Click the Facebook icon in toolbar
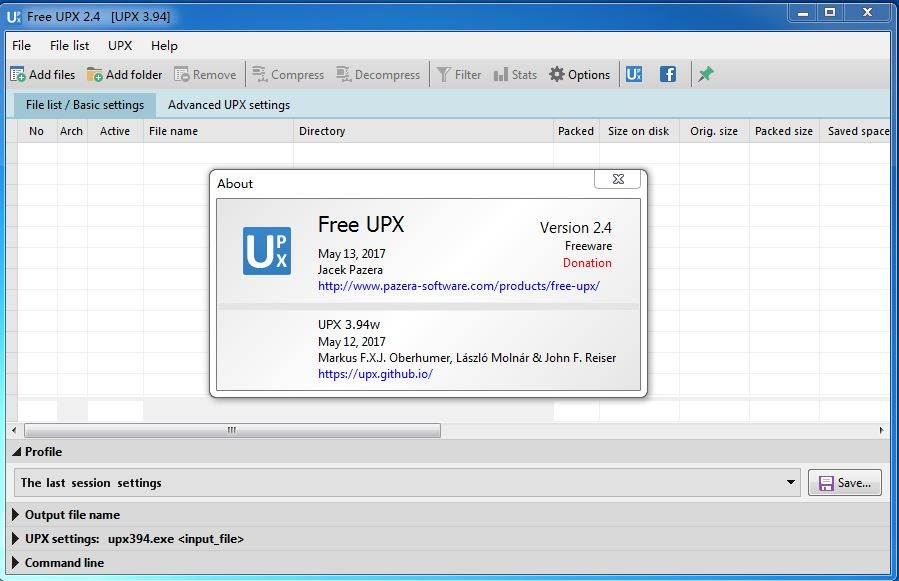 click(x=668, y=74)
